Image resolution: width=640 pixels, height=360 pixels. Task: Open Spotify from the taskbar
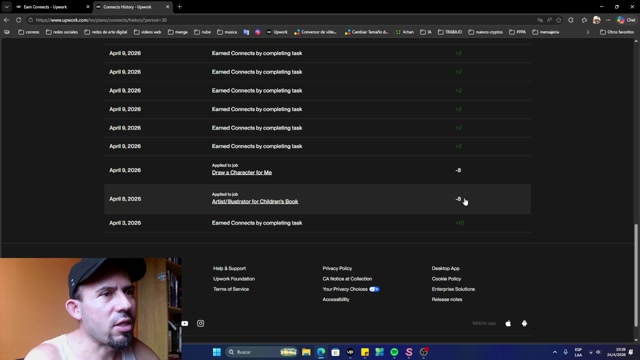(394, 352)
